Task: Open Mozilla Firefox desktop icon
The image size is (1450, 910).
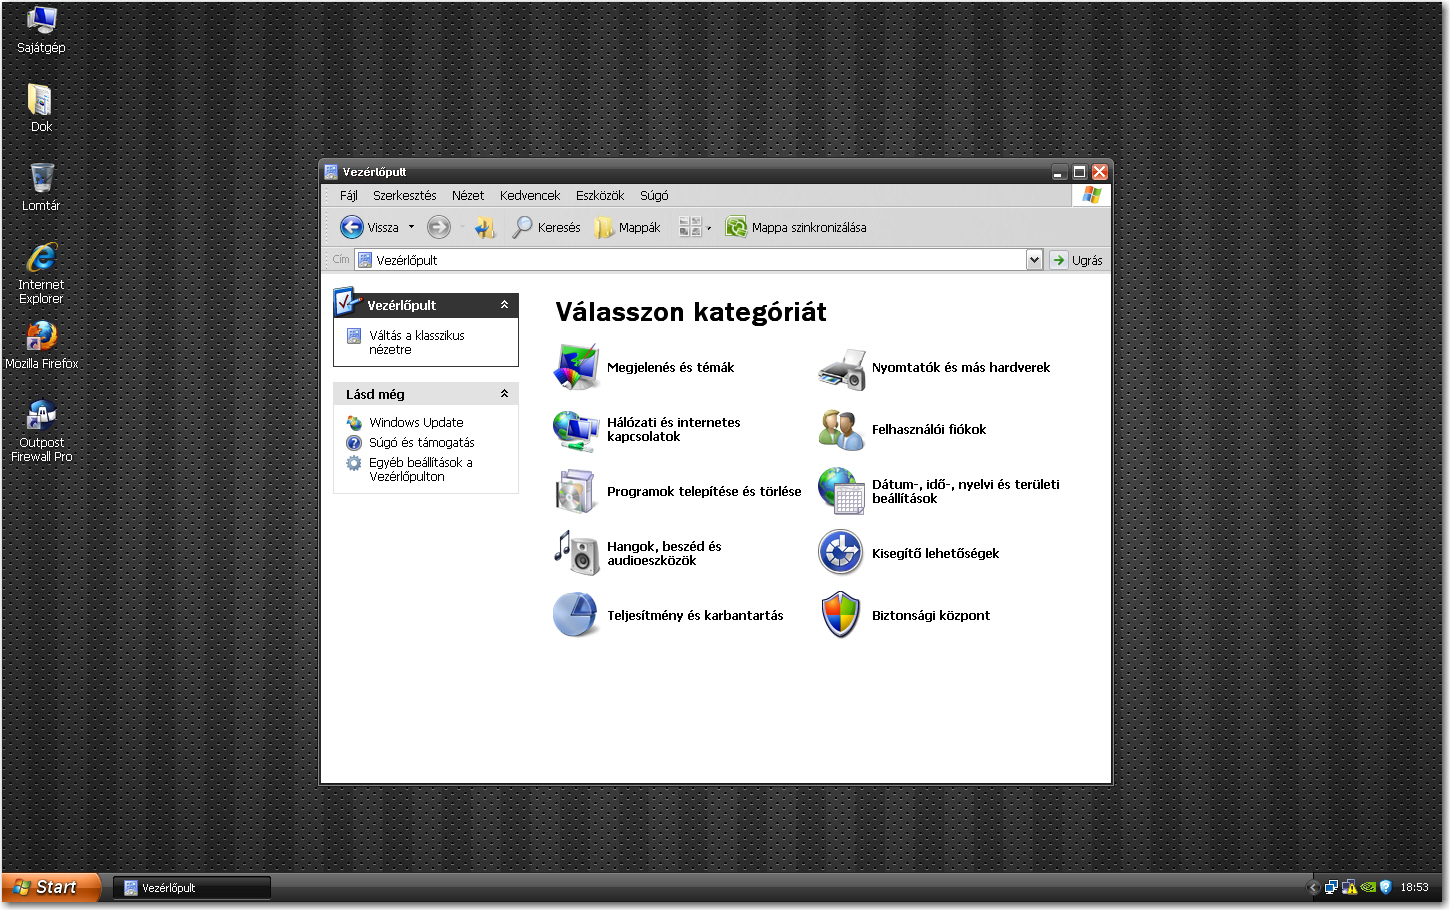Action: point(41,338)
